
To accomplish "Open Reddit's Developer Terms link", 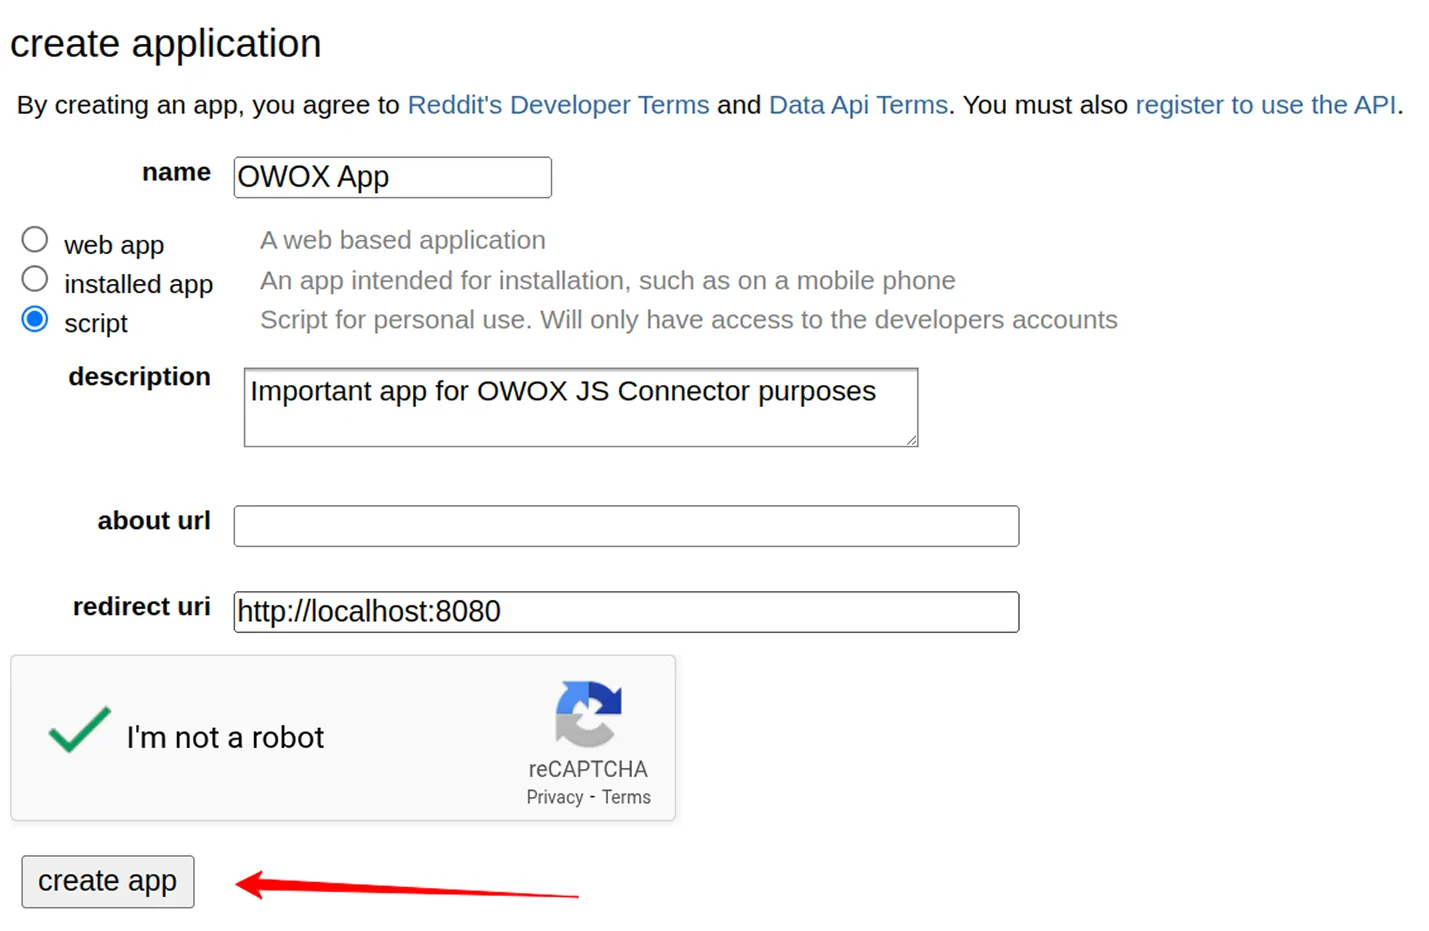I will 558,105.
